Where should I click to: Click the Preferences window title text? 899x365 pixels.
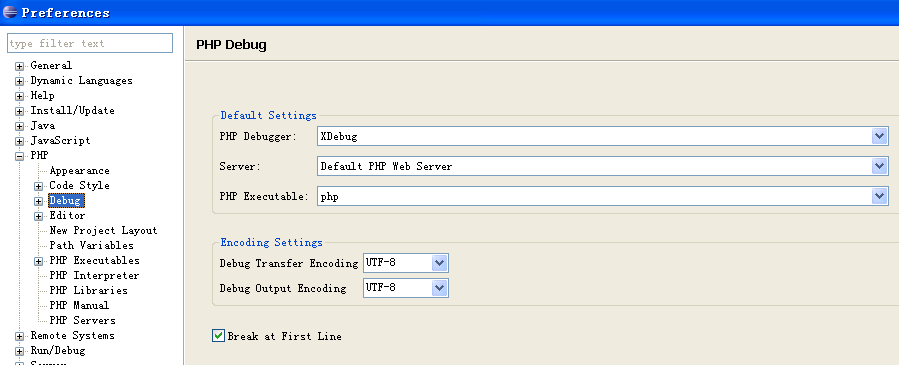65,13
